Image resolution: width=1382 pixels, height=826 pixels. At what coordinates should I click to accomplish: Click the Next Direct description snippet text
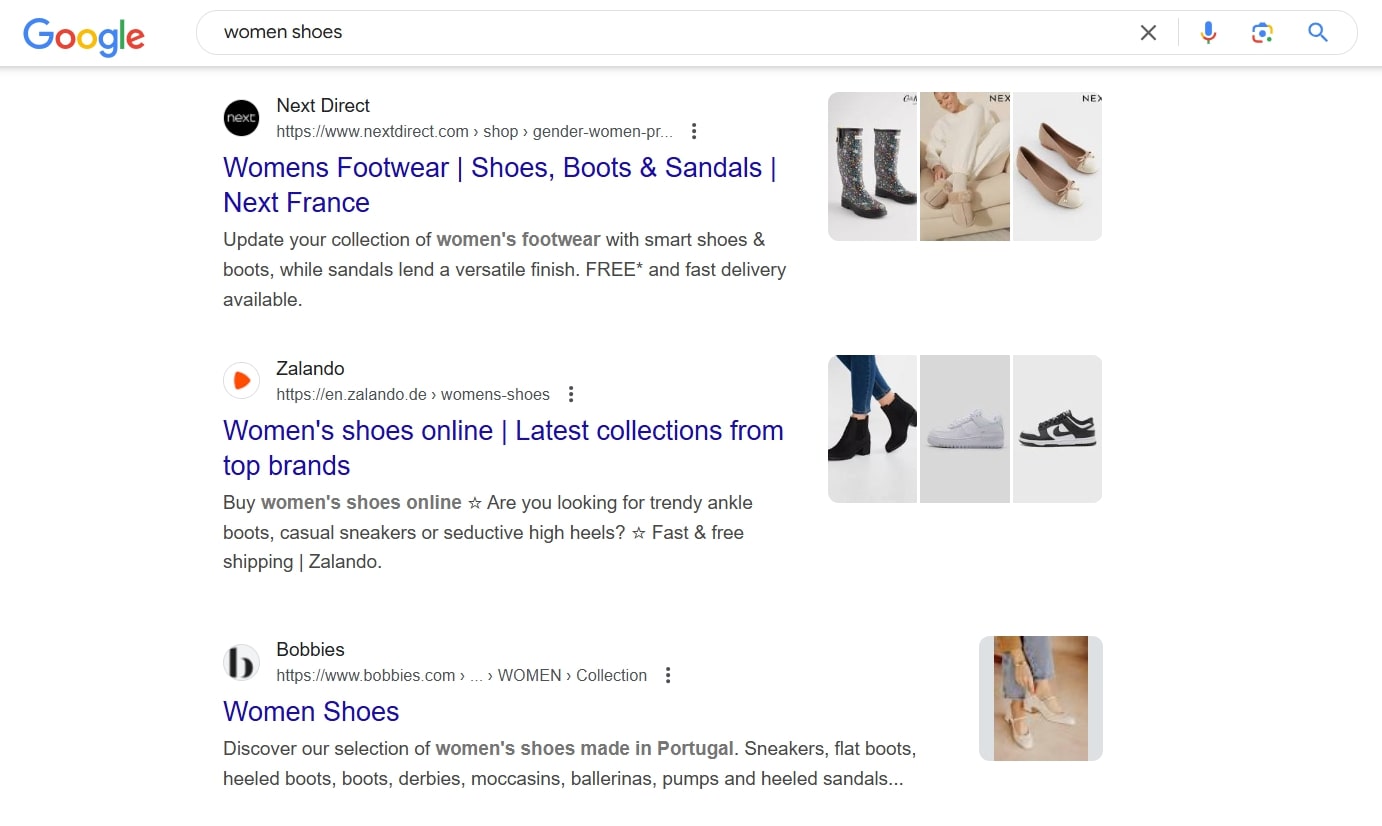505,269
